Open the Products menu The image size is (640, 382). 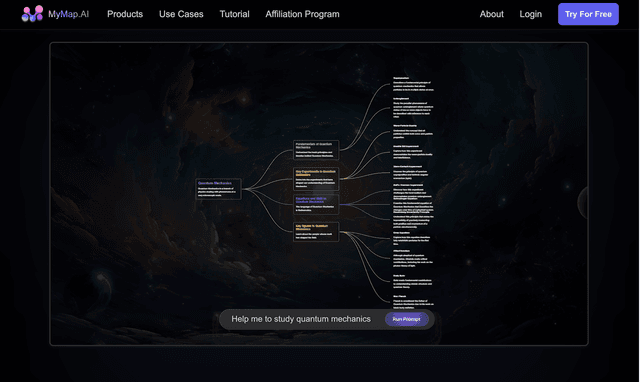[125, 14]
